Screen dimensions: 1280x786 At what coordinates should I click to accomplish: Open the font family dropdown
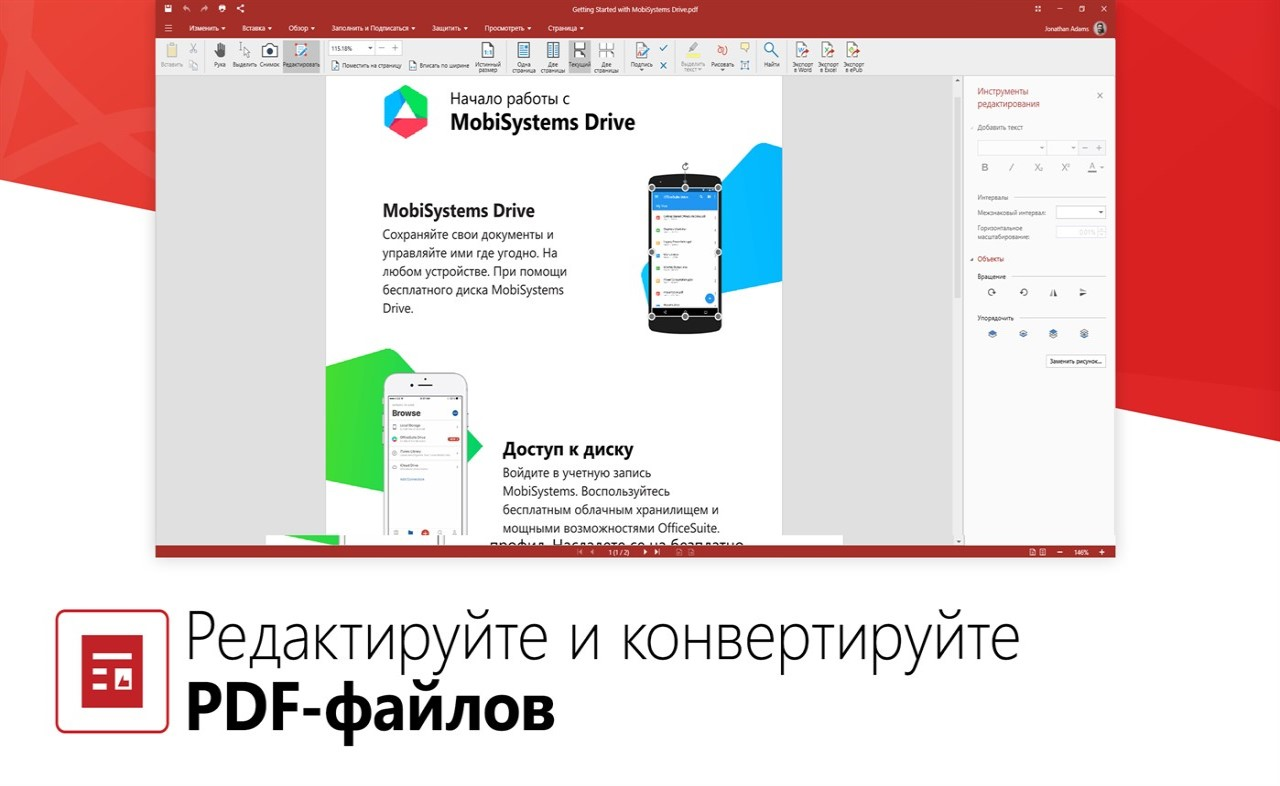tap(1012, 148)
